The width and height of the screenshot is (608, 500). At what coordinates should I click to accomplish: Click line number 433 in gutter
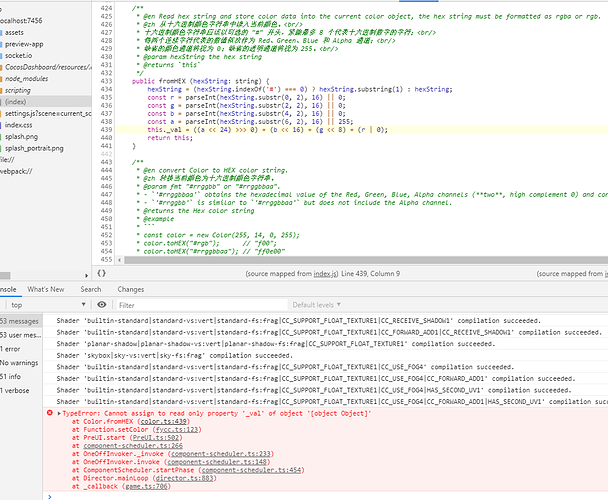106,81
